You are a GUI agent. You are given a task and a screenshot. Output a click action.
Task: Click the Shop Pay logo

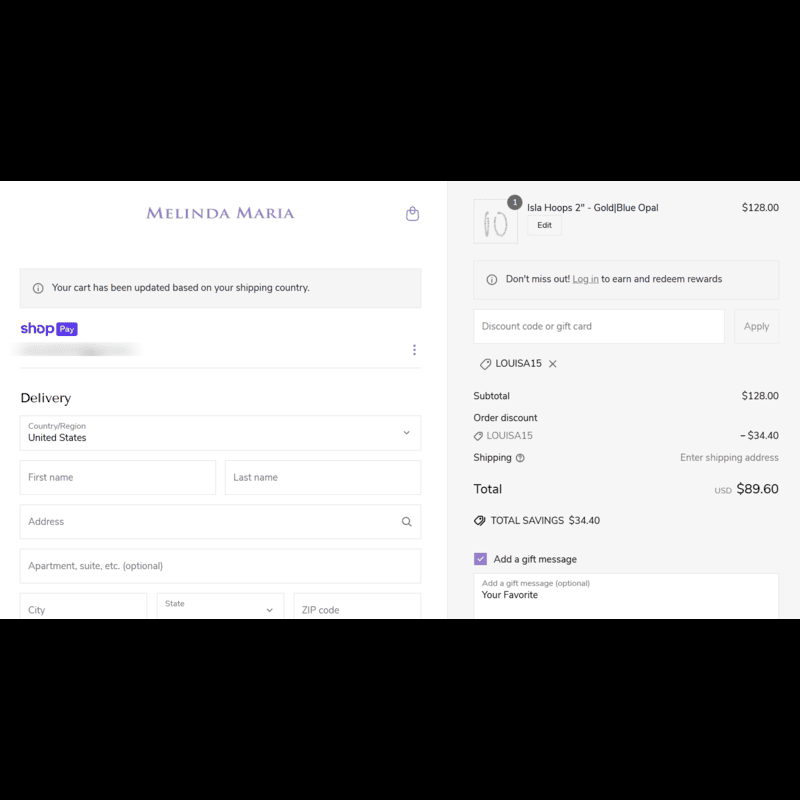[49, 329]
